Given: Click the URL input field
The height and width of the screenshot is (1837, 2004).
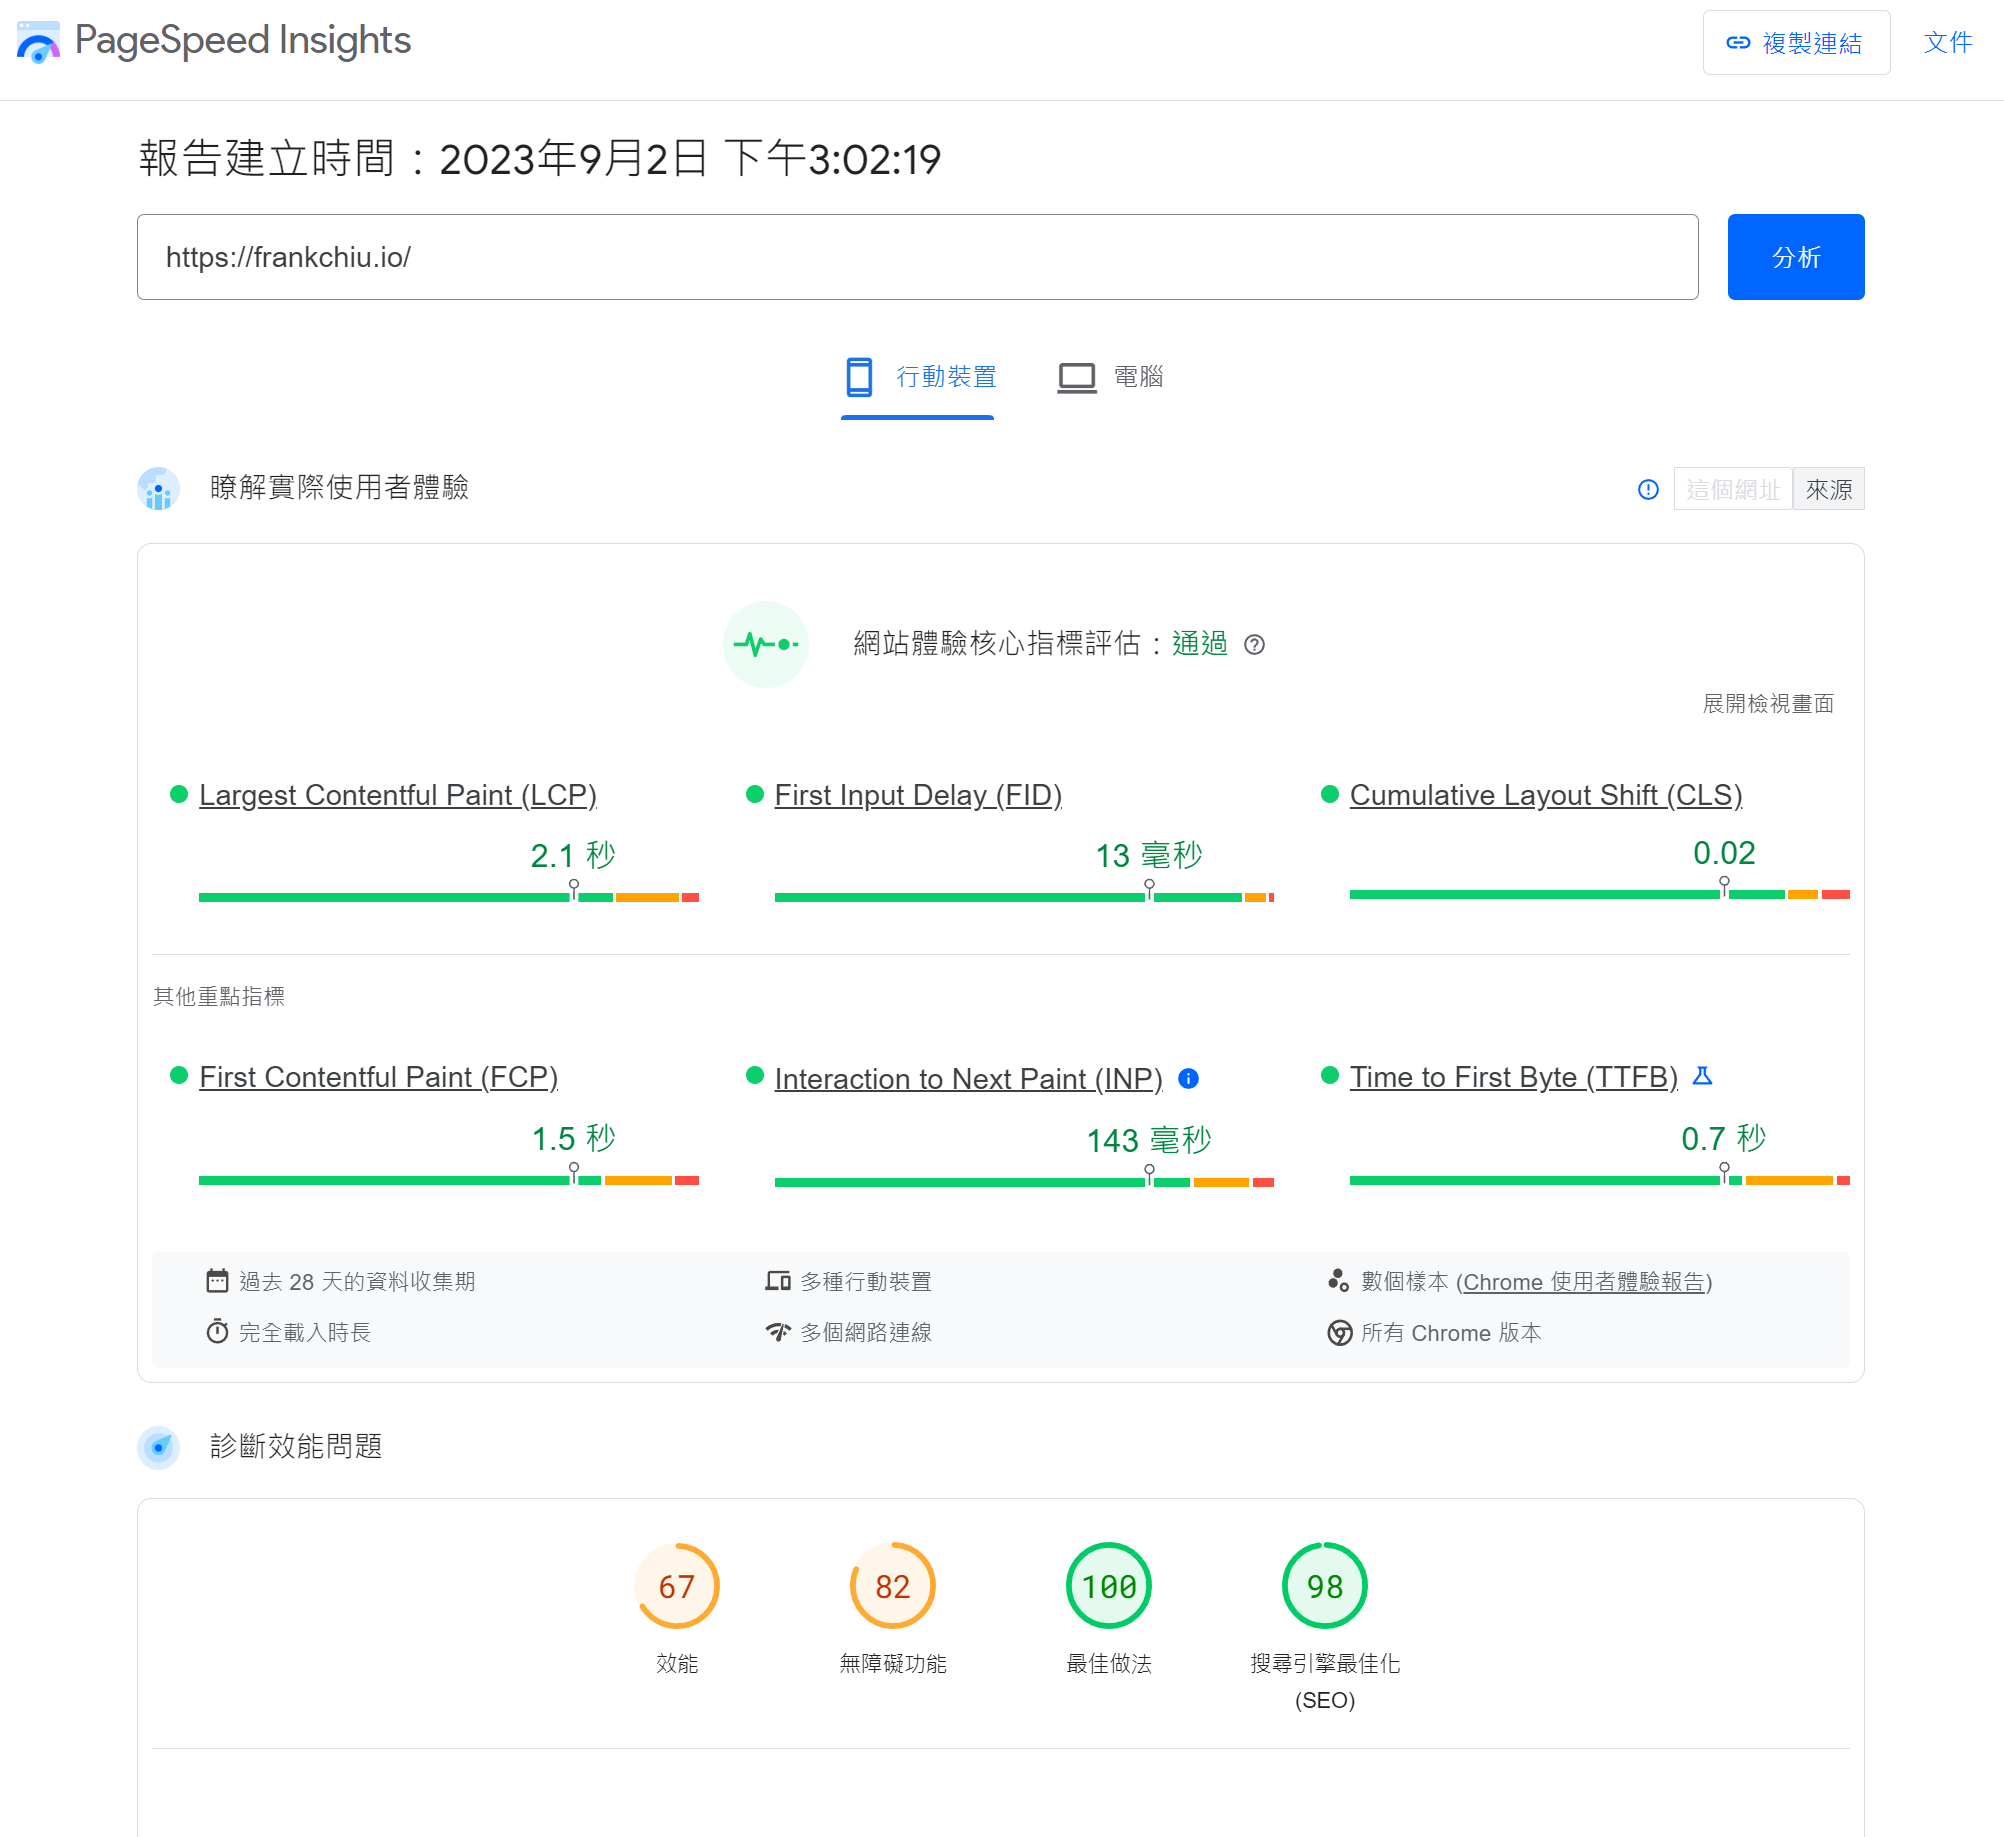Looking at the screenshot, I should 917,257.
